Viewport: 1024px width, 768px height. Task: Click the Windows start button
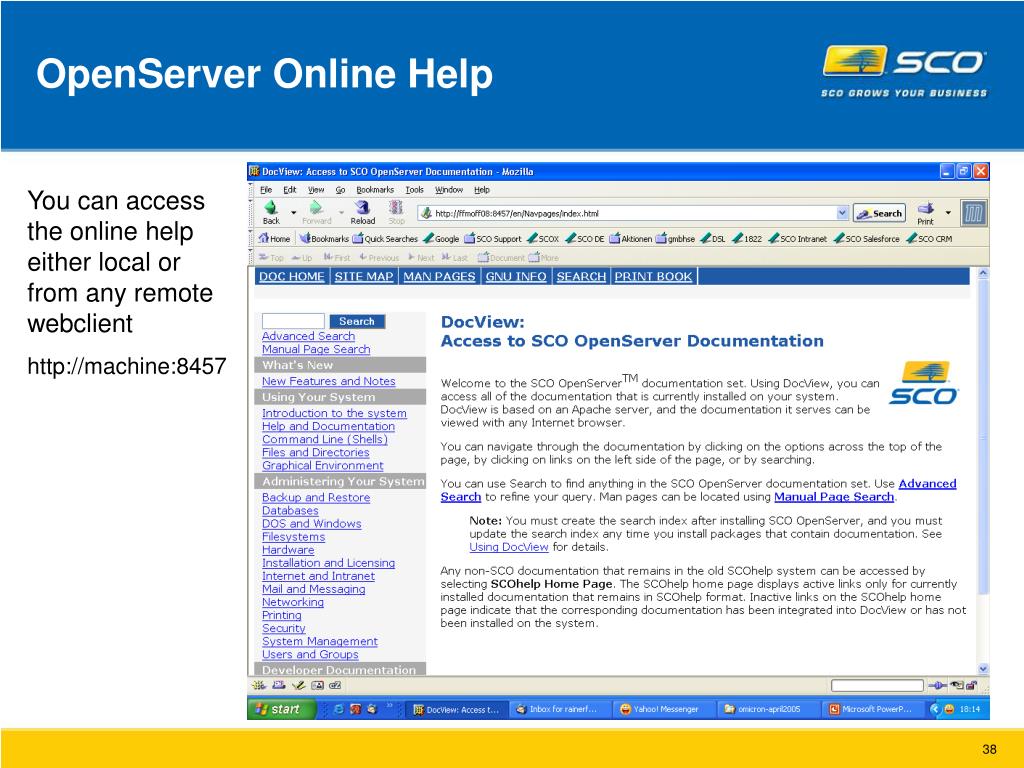(x=281, y=709)
